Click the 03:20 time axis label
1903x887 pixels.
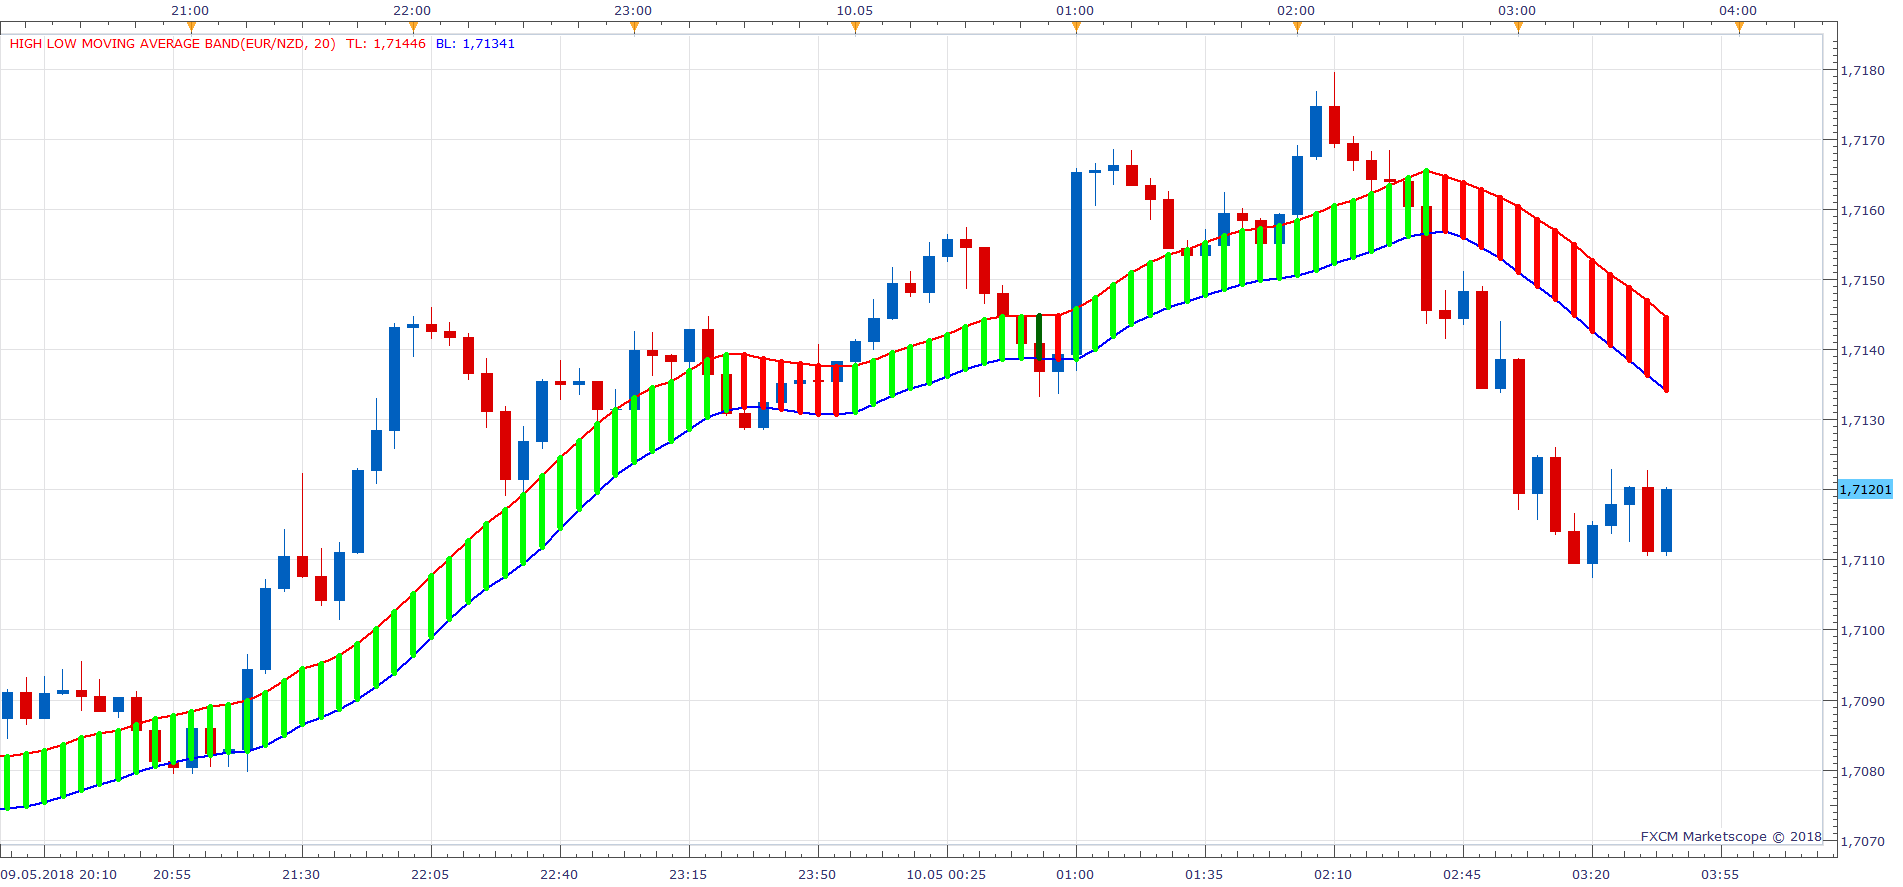1591,875
